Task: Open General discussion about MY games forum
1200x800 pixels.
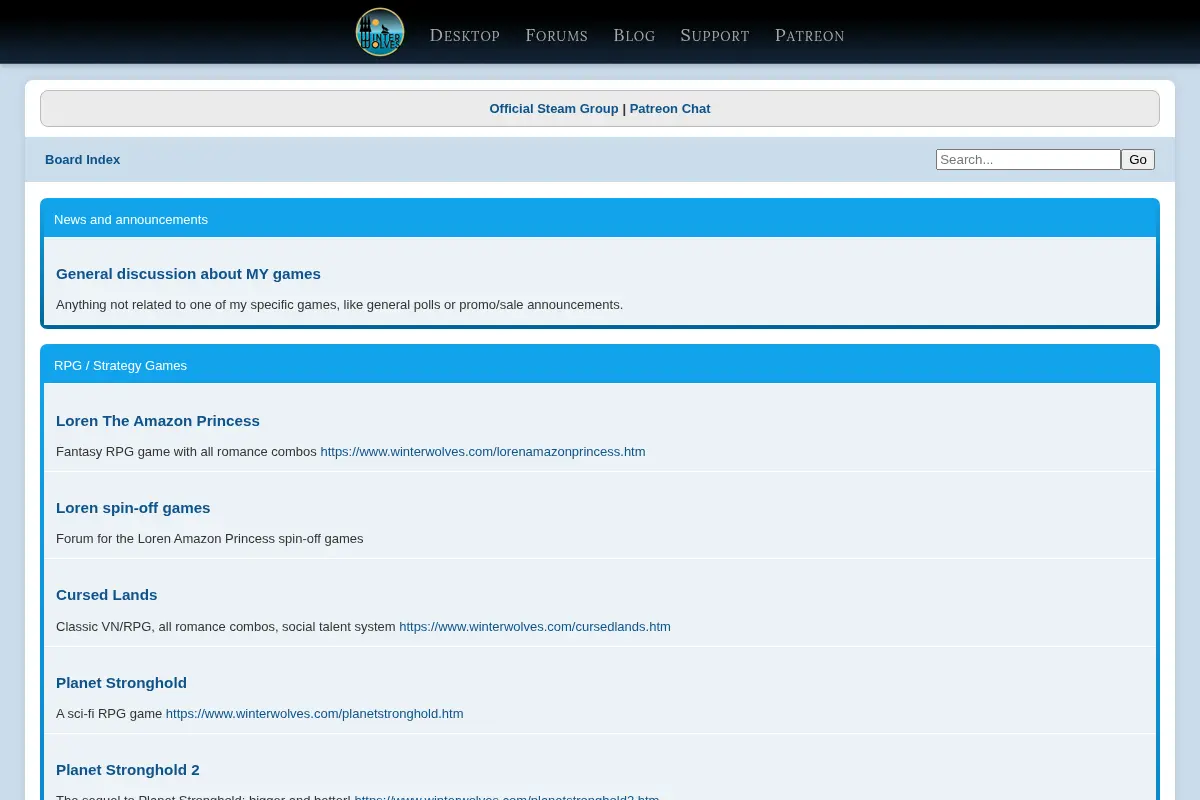Action: pyautogui.click(x=188, y=274)
